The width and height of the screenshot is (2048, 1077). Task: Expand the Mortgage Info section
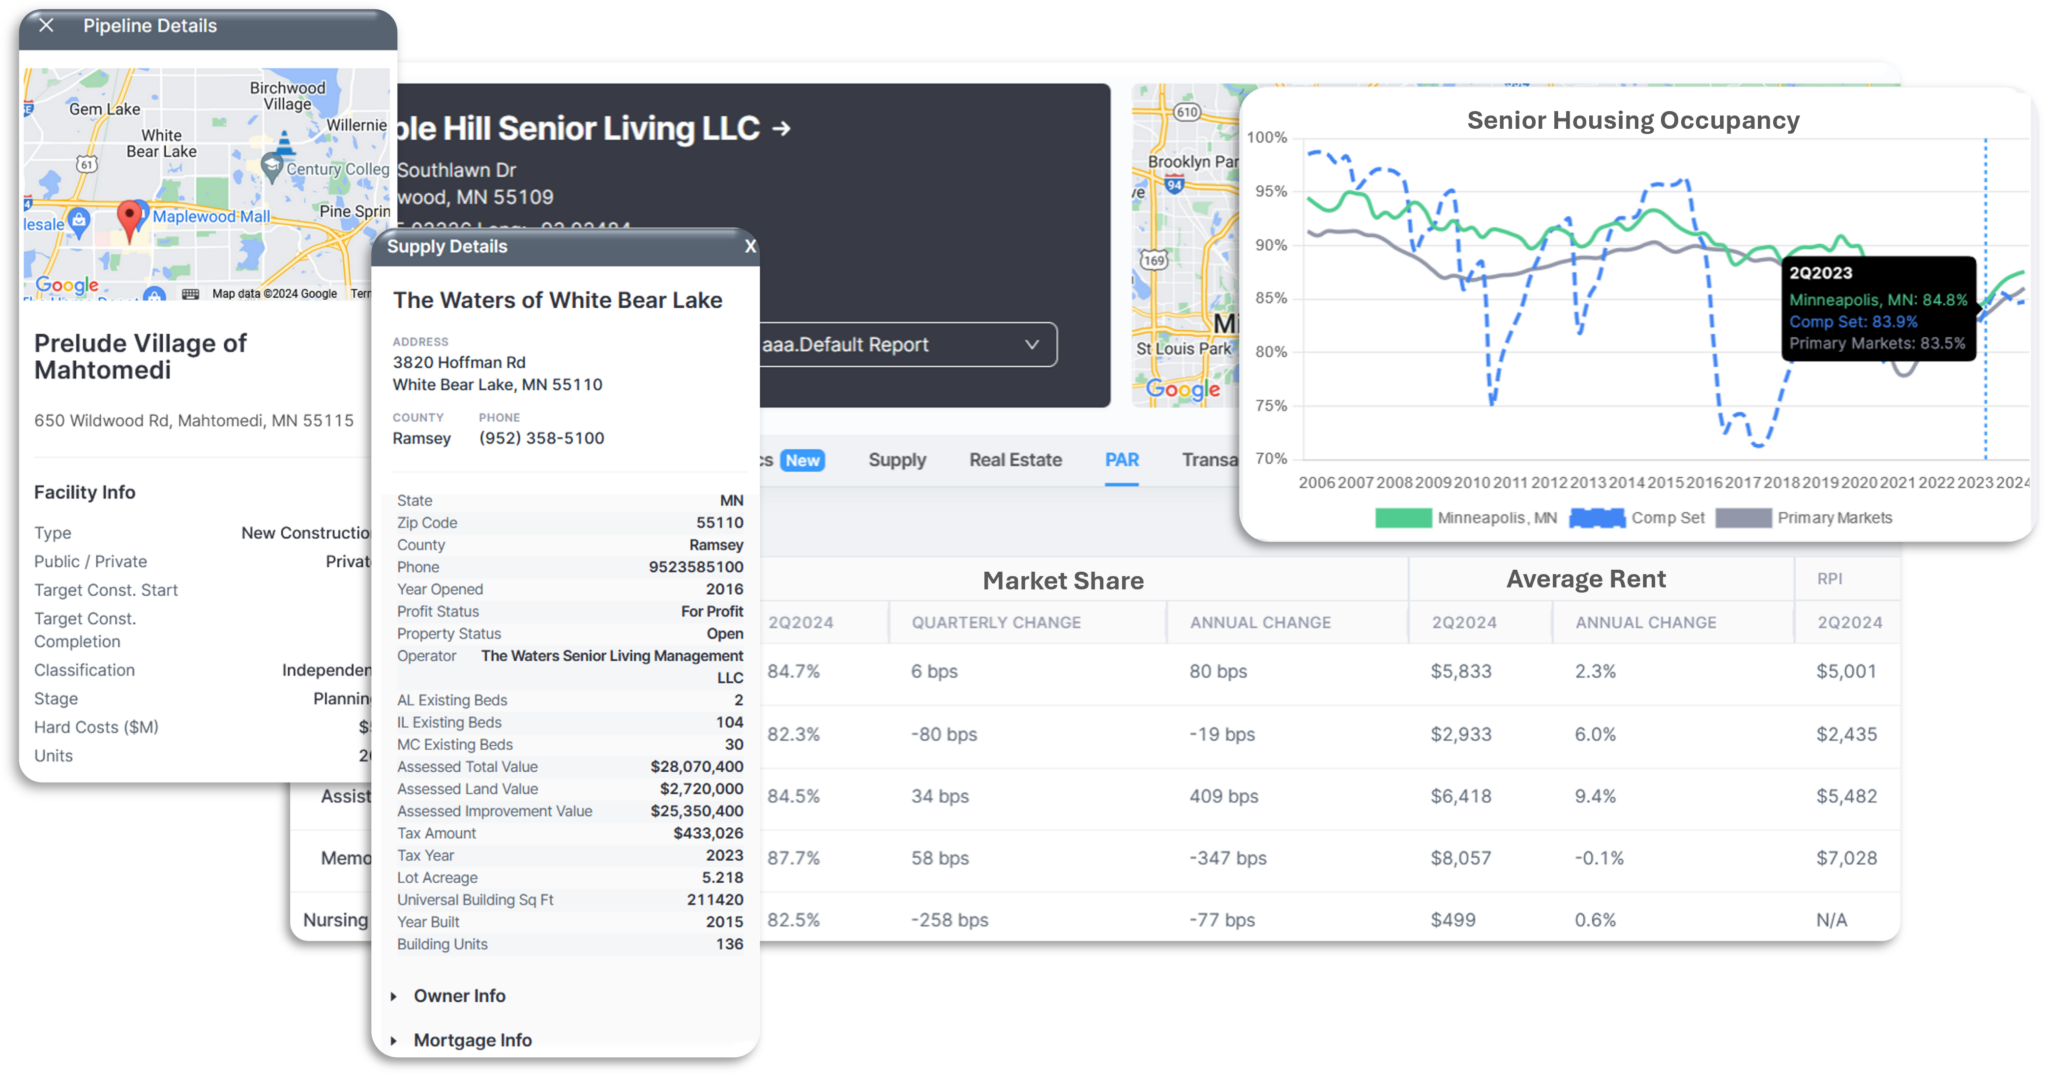472,1040
